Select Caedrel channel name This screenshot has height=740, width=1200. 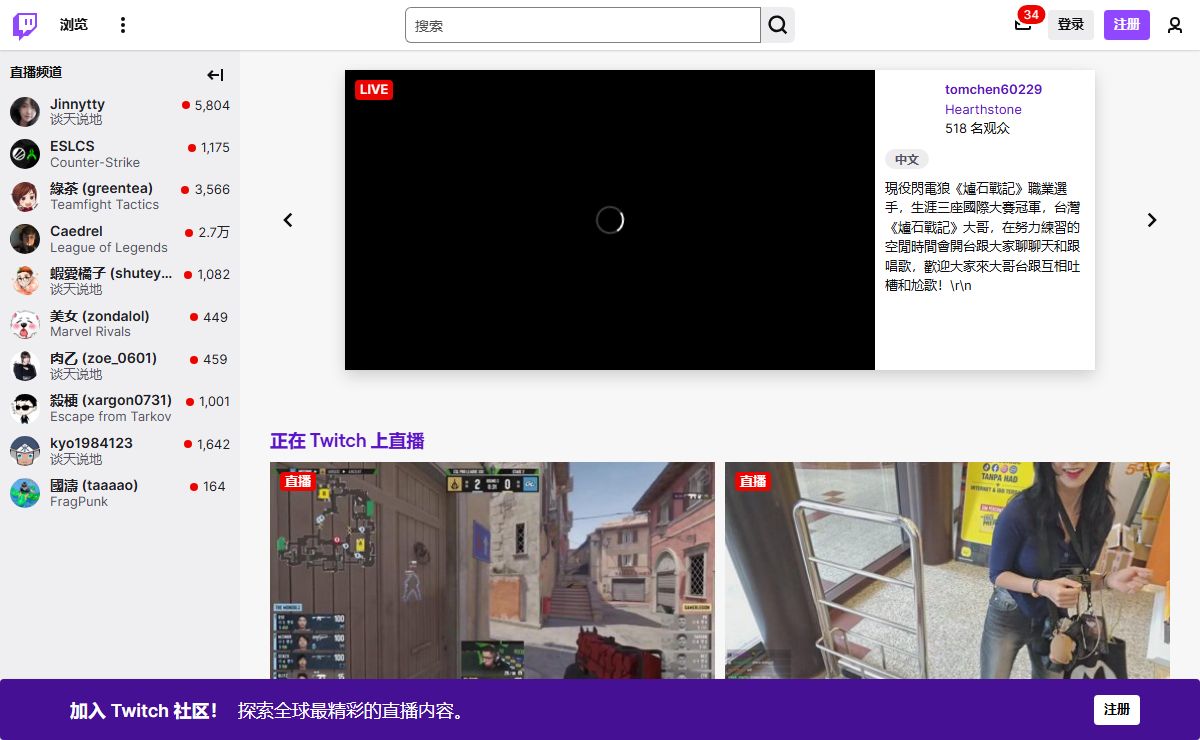(x=76, y=231)
